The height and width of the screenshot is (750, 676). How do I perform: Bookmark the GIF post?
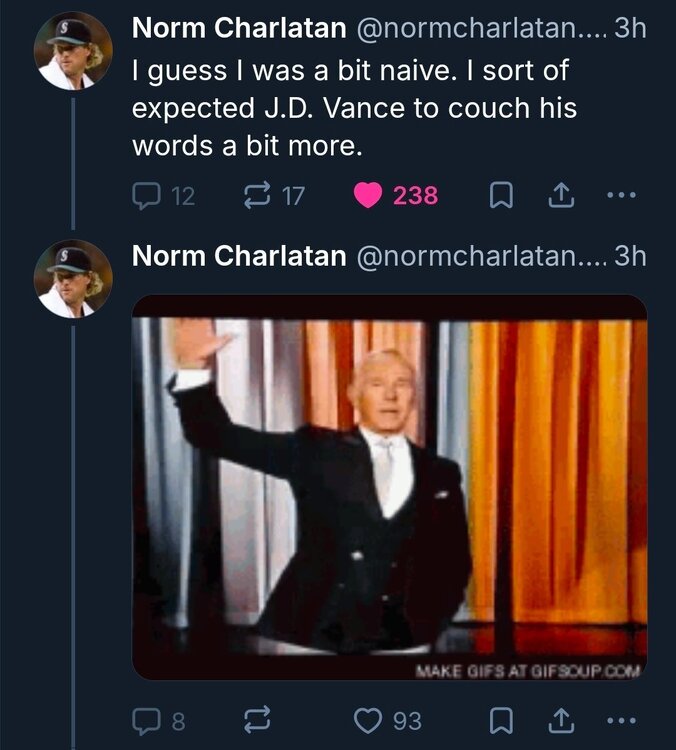click(500, 720)
